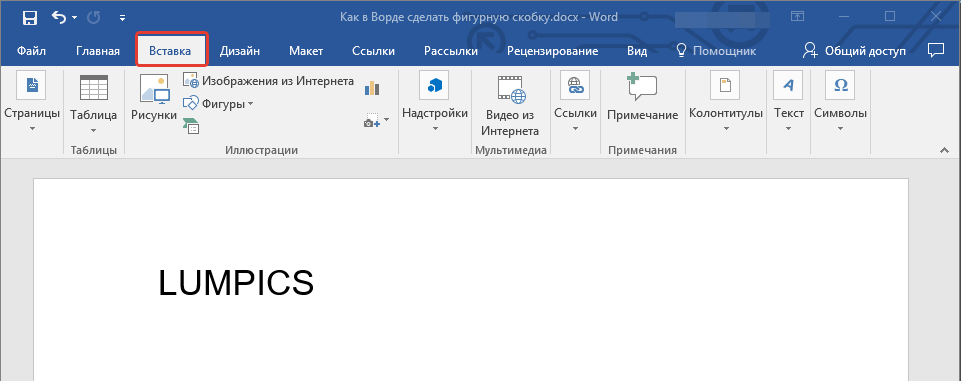Open the Колонтитулы header-footer dropdown
961x381 pixels.
click(726, 103)
